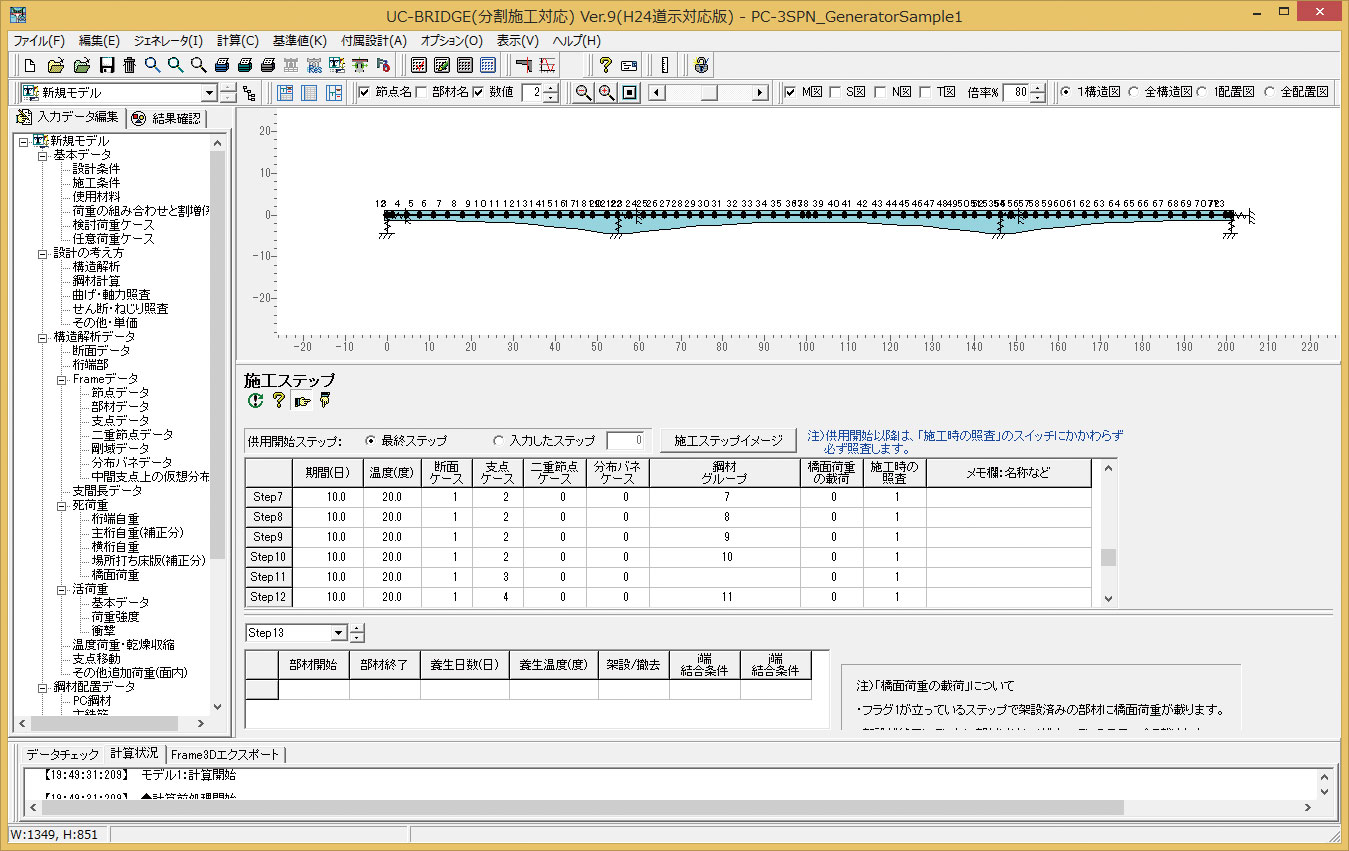Click the new file icon in toolbar

(30, 66)
